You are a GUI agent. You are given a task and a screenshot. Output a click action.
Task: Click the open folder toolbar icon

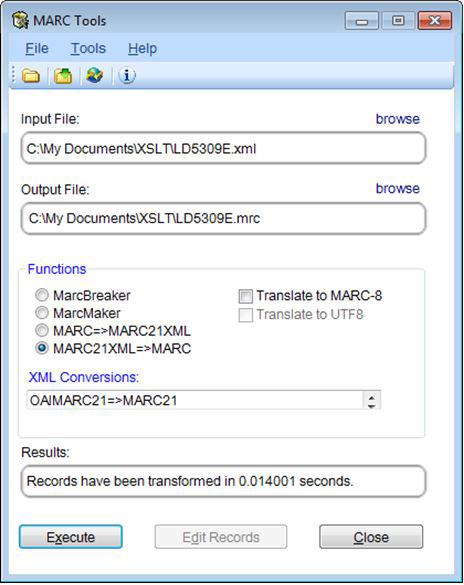pyautogui.click(x=31, y=75)
